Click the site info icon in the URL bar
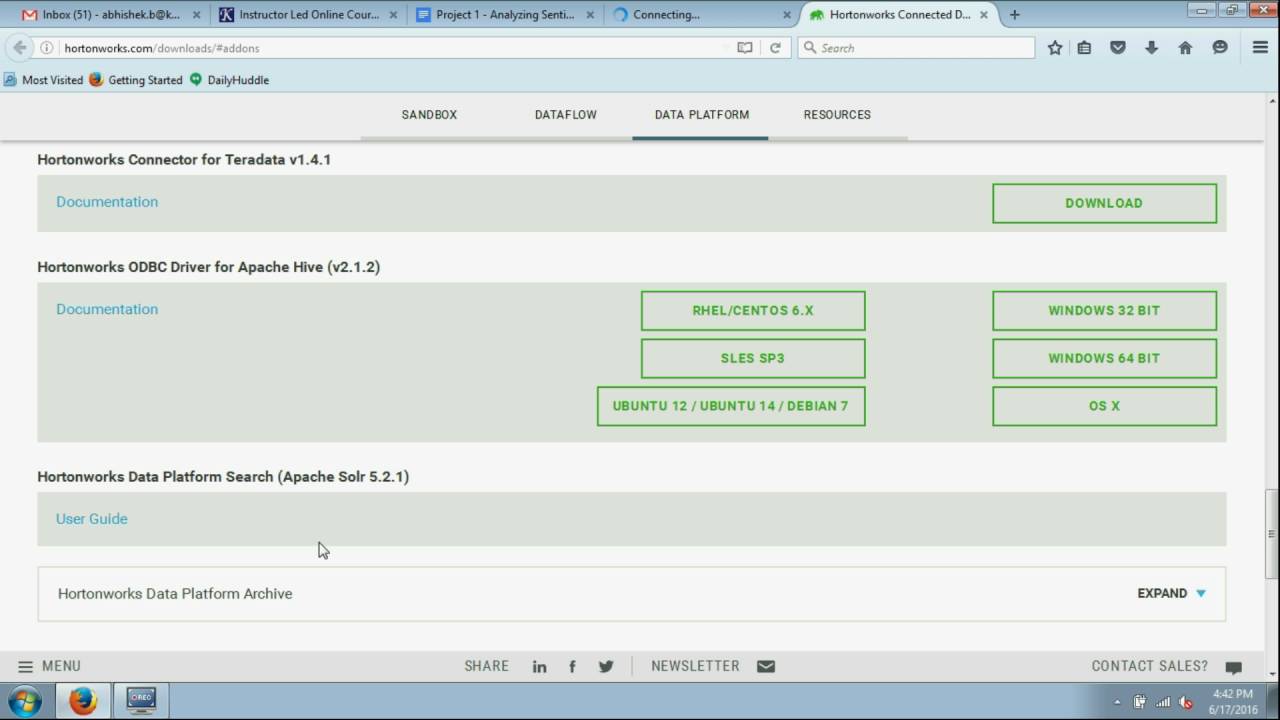The image size is (1280, 720). [47, 48]
